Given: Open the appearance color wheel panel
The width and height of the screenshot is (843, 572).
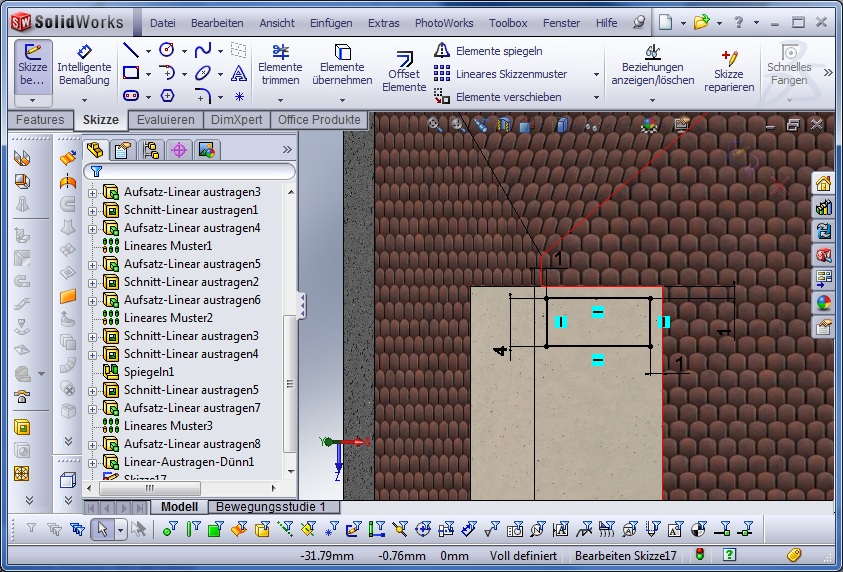Looking at the screenshot, I should [x=824, y=303].
